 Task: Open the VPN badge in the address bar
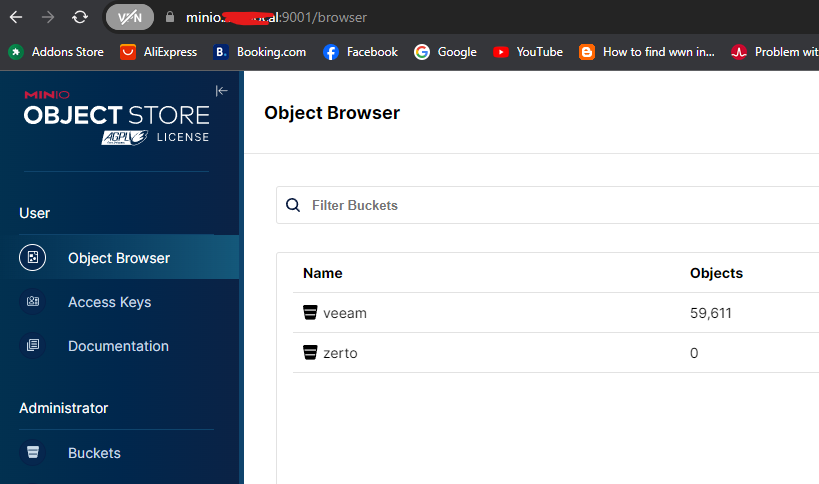(x=130, y=17)
